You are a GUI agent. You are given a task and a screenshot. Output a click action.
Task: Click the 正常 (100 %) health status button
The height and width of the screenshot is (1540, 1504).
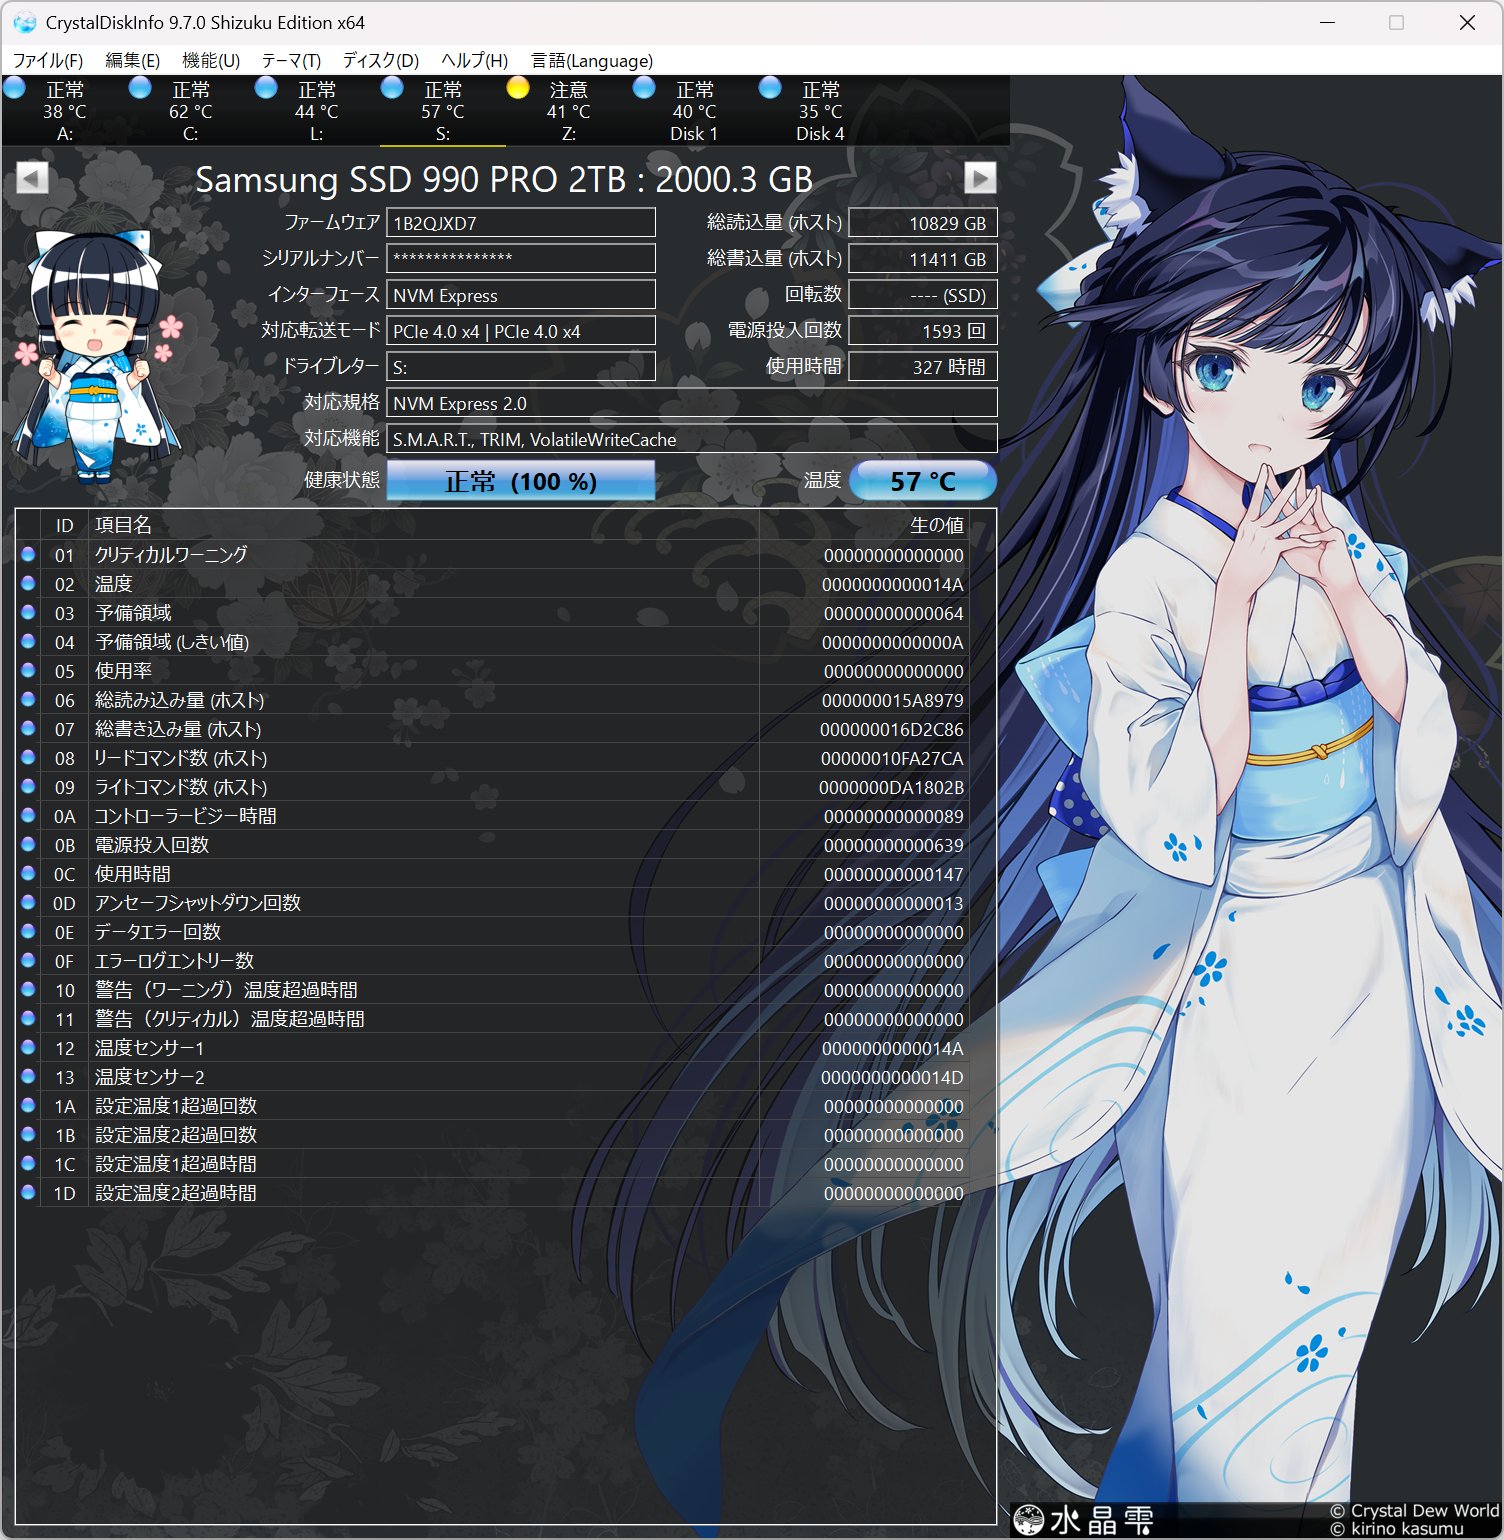521,481
